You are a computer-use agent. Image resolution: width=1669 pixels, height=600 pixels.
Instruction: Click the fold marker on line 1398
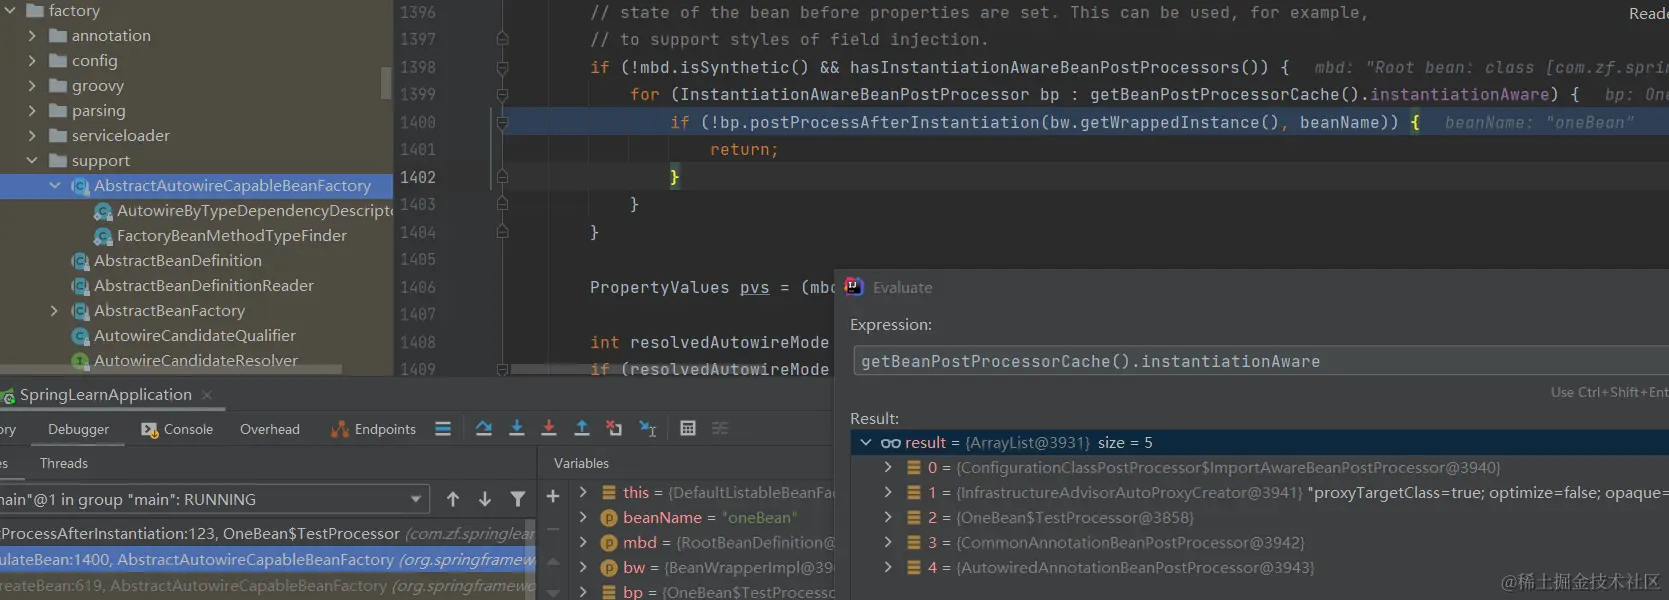(x=503, y=67)
